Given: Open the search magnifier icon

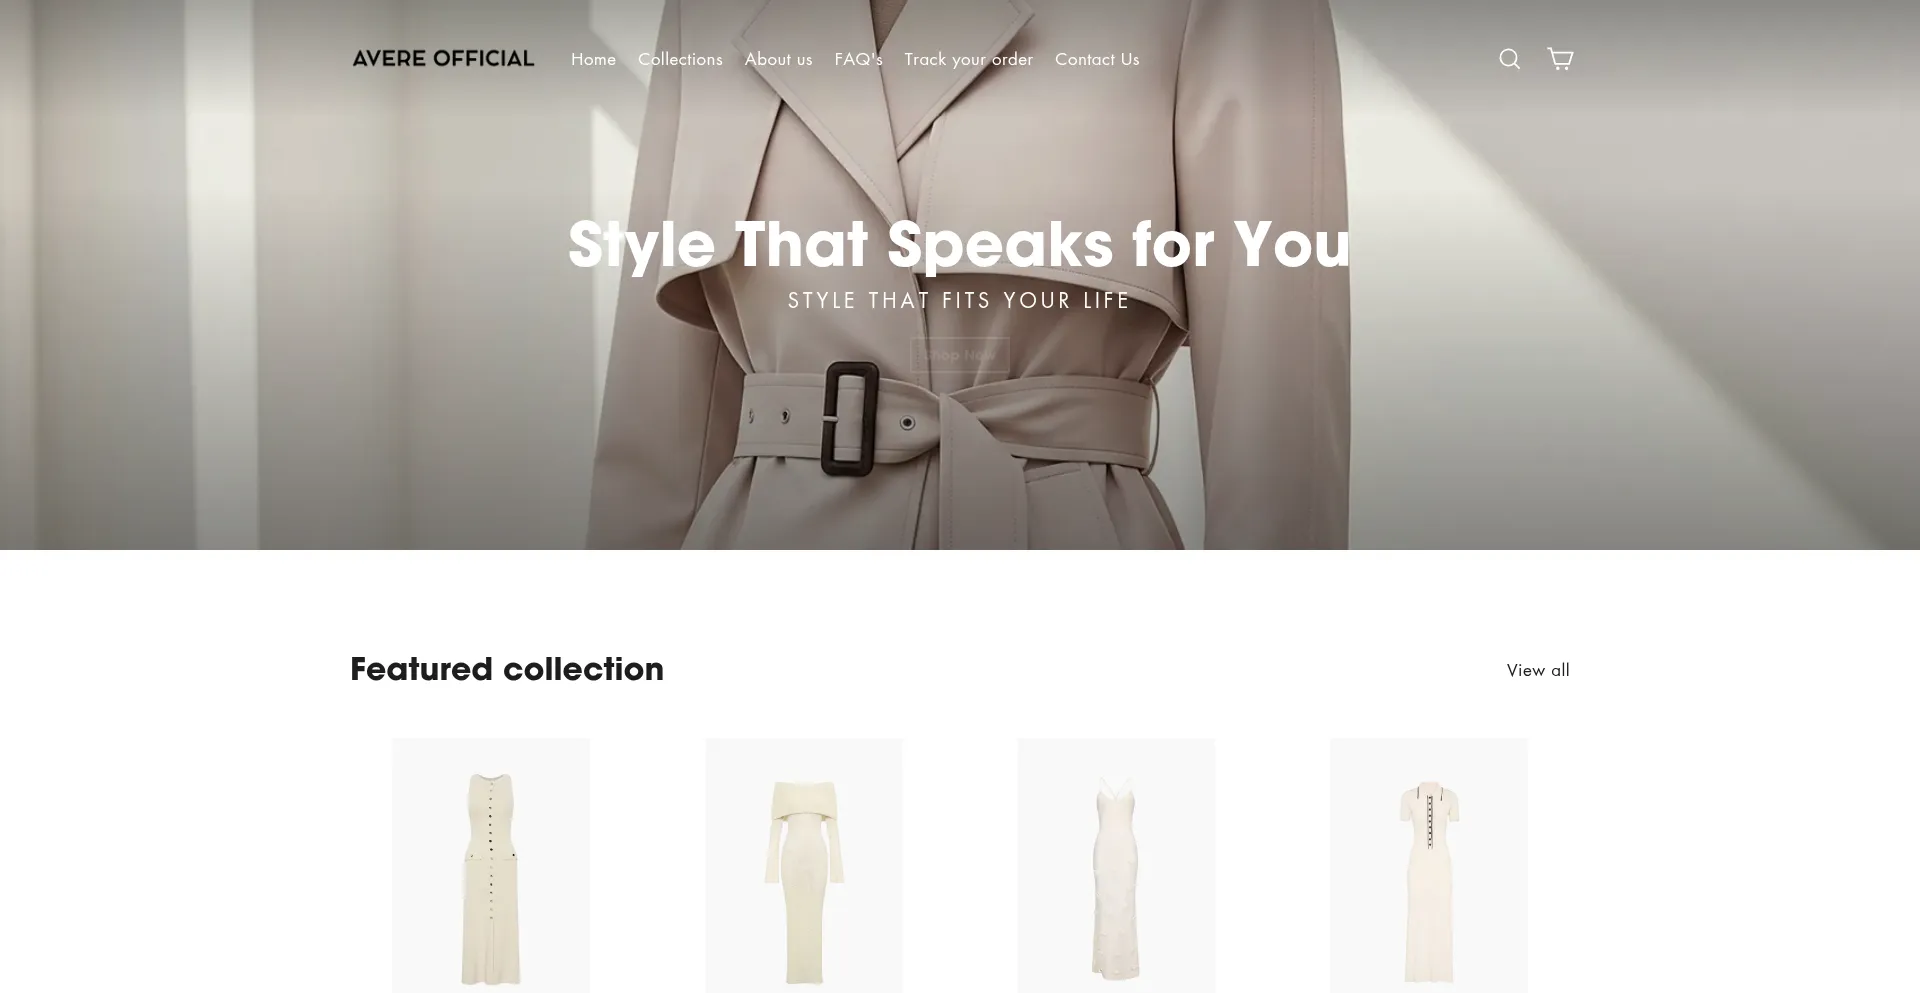Looking at the screenshot, I should [1509, 59].
